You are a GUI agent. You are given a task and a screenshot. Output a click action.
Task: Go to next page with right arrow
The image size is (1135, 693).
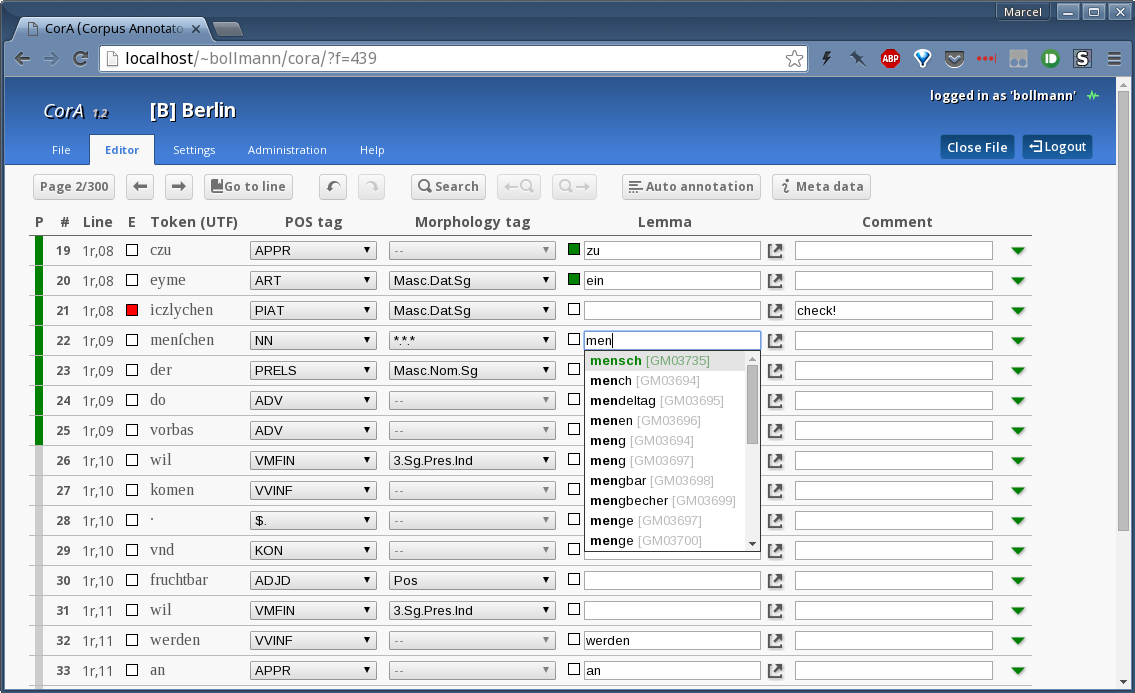point(179,186)
